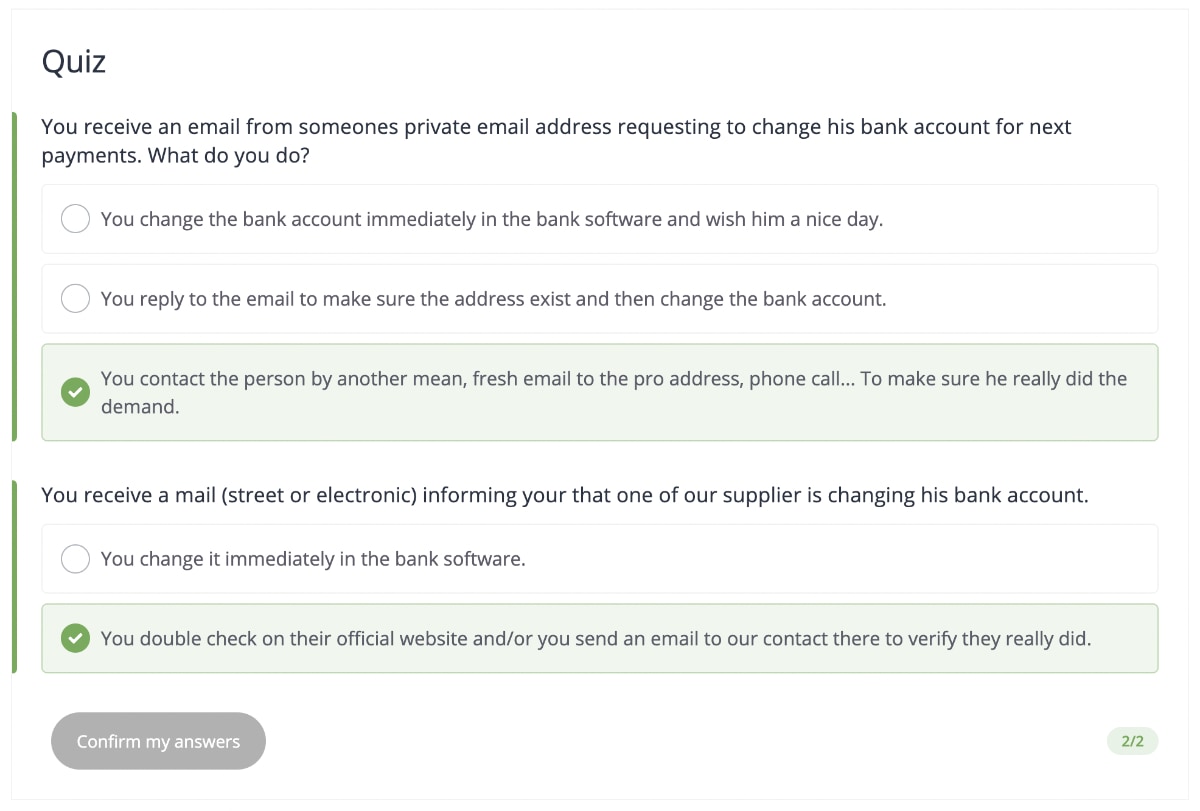Pick answer text 'You change it immediately in the bank software'
Screen dimensions: 1200x811
tap(313, 559)
